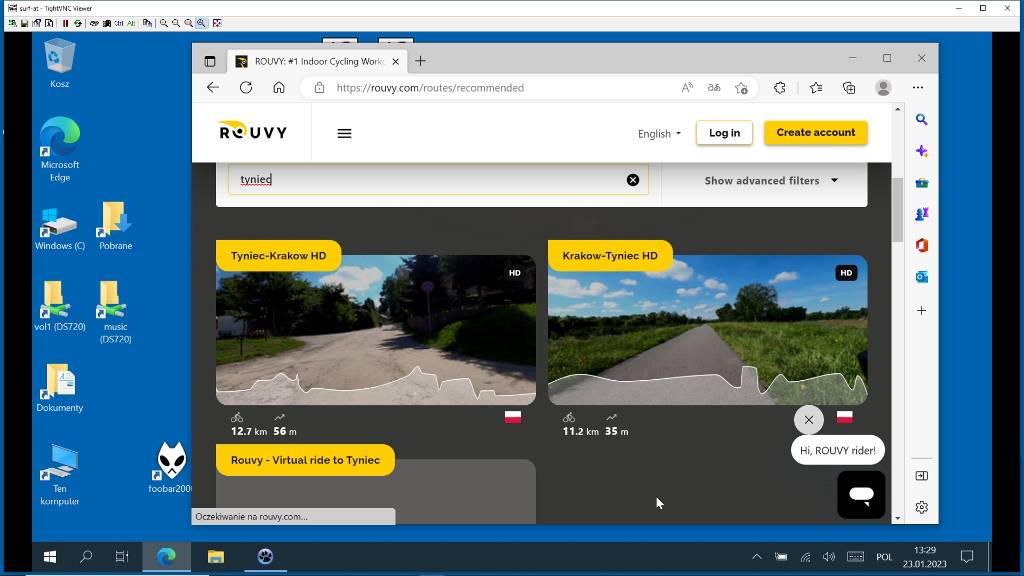Click the route search input field

click(430, 180)
